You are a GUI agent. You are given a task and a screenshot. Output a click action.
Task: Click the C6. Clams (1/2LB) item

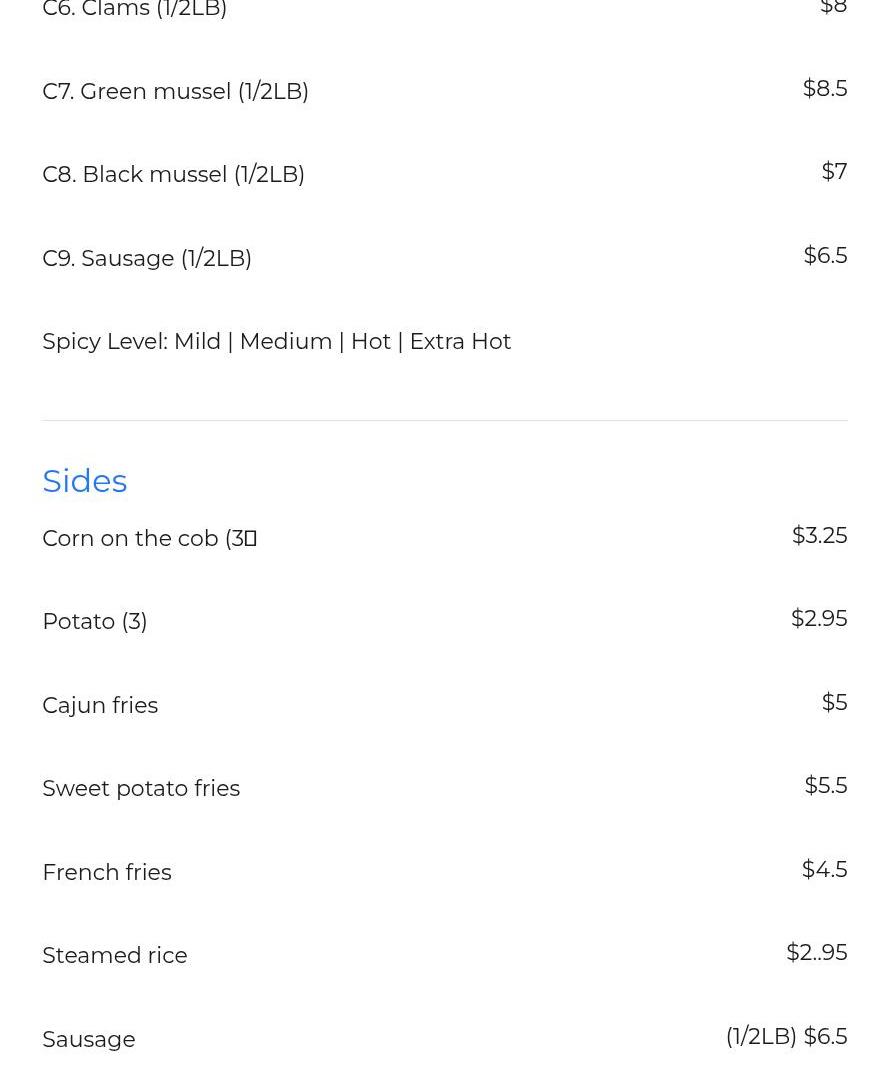point(135,9)
